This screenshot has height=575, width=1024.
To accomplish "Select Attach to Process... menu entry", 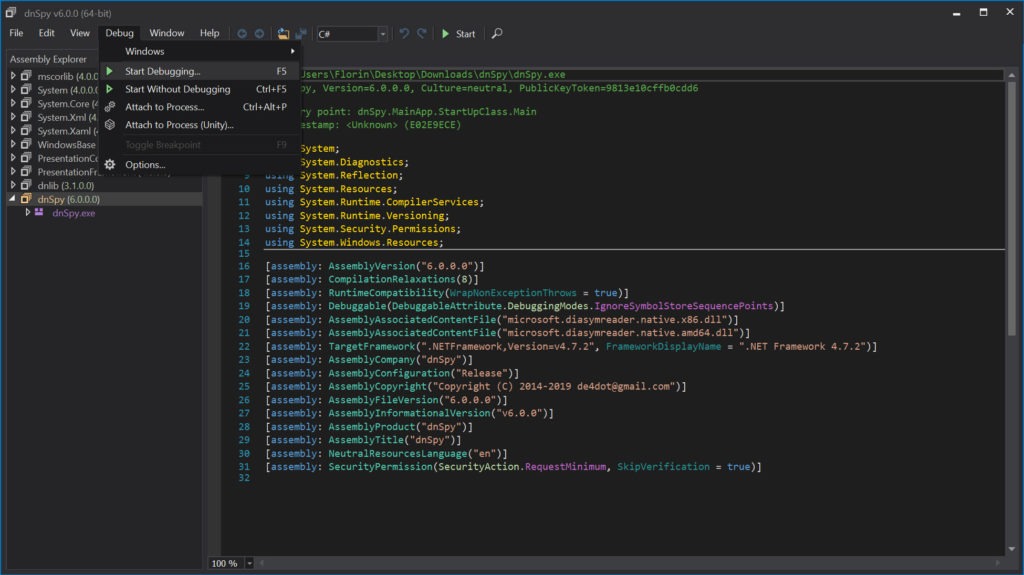I will click(x=200, y=107).
